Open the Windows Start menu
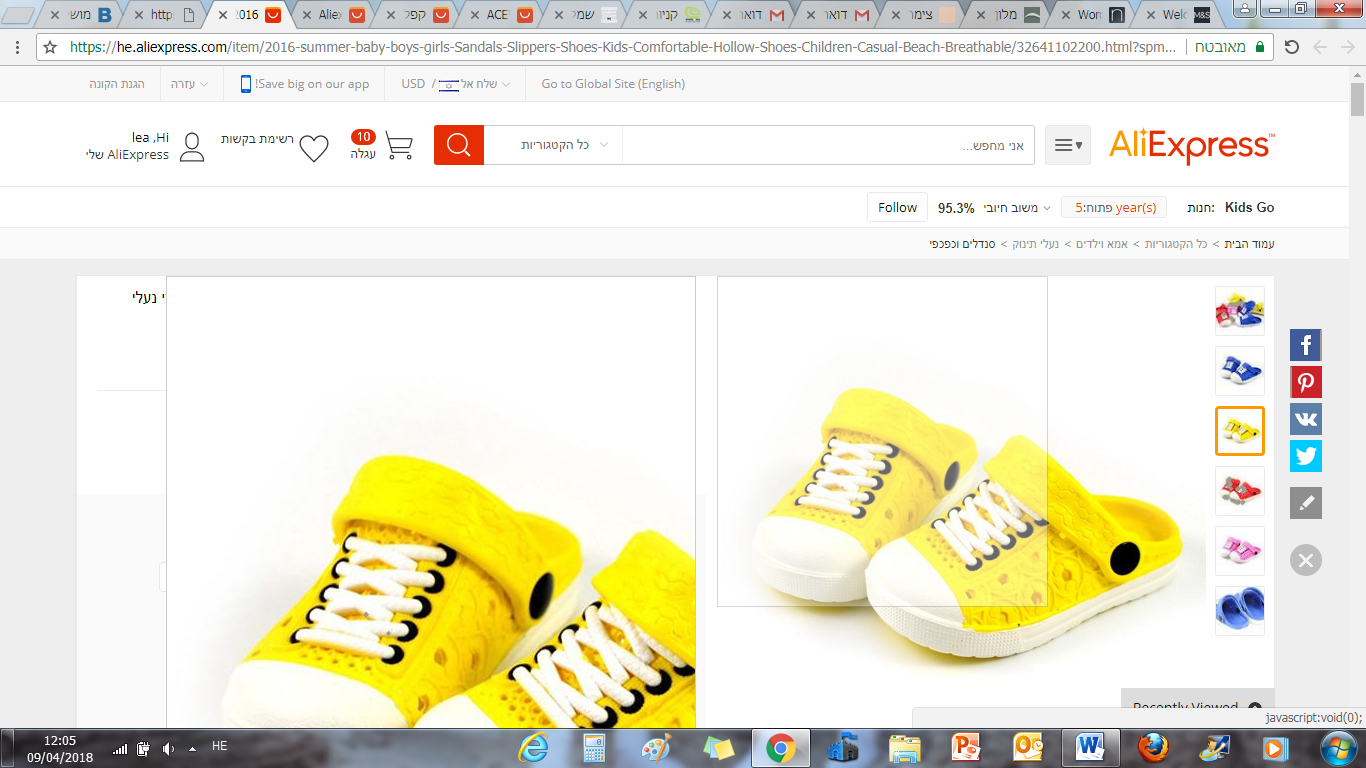The width and height of the screenshot is (1366, 768). click(1337, 748)
